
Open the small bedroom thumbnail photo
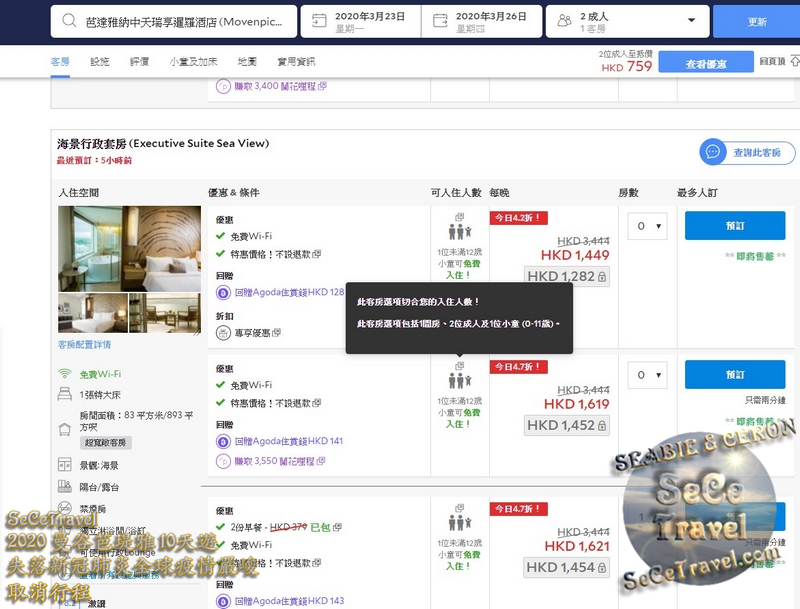[93, 313]
